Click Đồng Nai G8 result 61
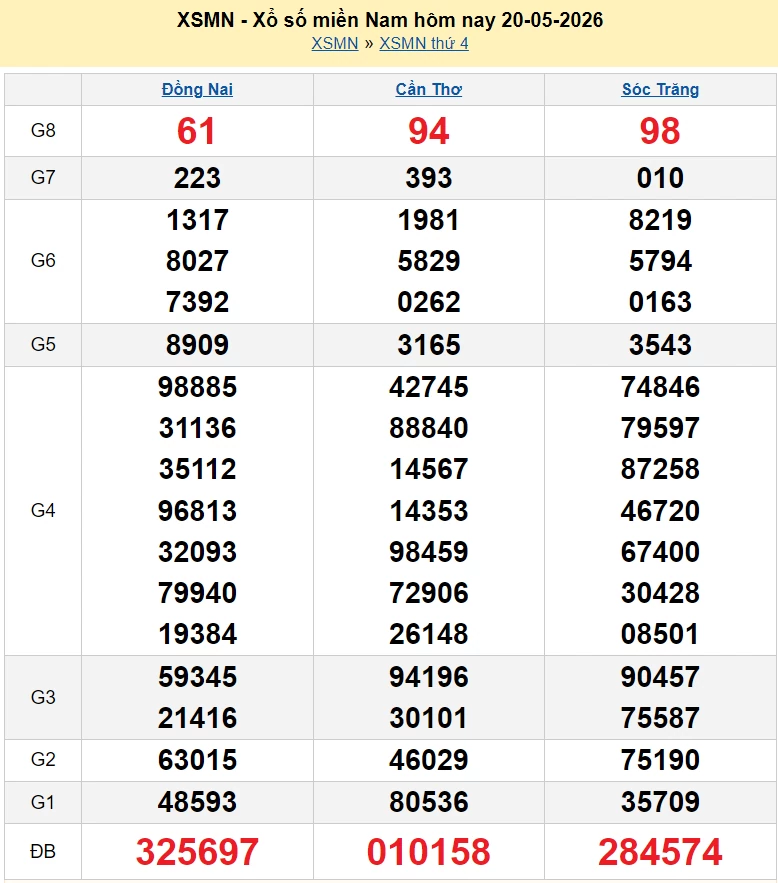778x883 pixels. pos(196,131)
